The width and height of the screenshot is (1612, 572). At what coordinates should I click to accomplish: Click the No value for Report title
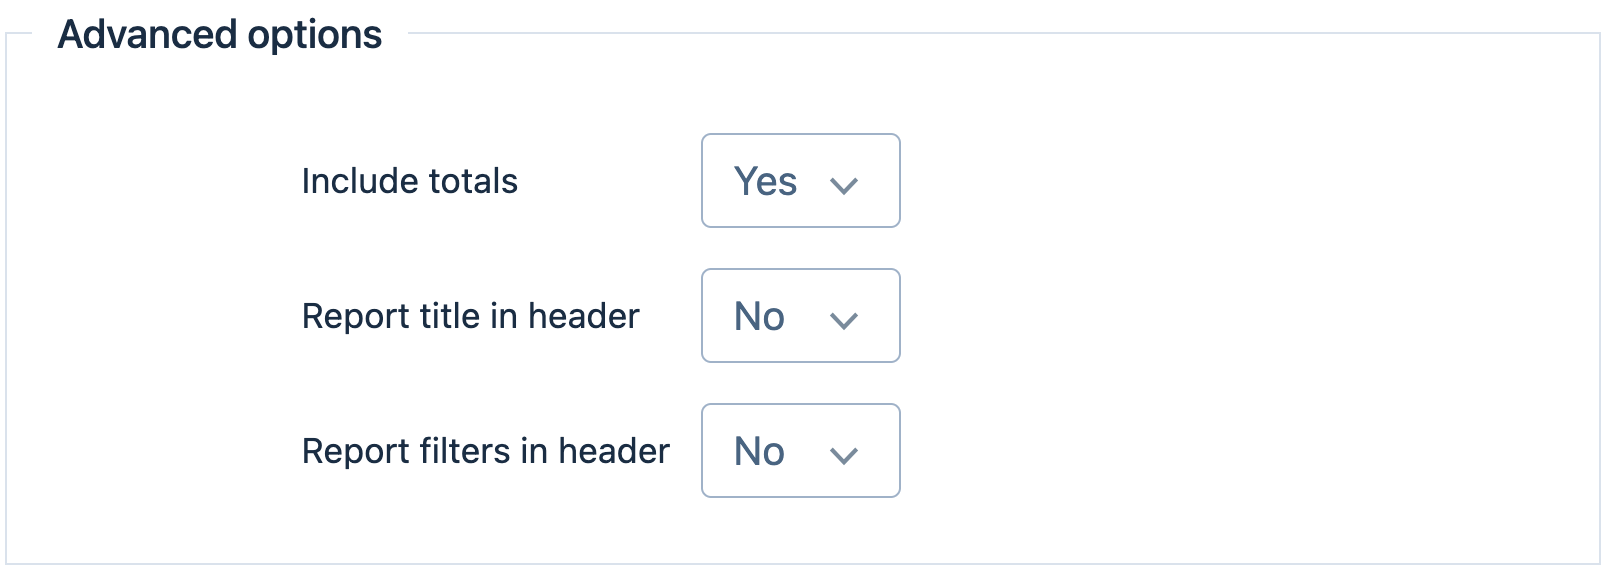pos(759,317)
